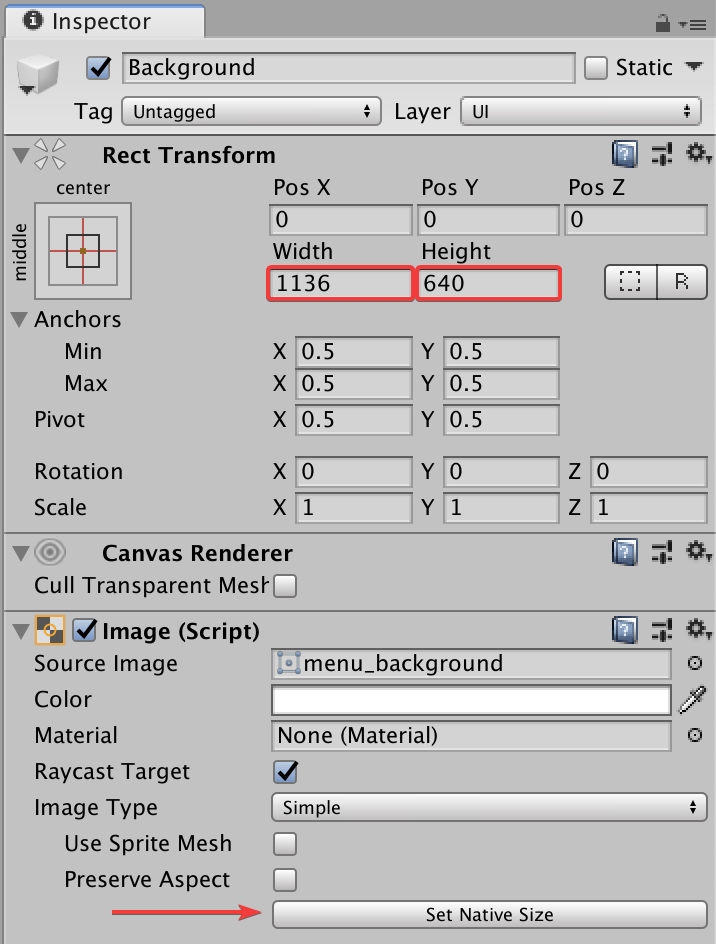Open Rect Transform help reference icon

pyautogui.click(x=624, y=155)
